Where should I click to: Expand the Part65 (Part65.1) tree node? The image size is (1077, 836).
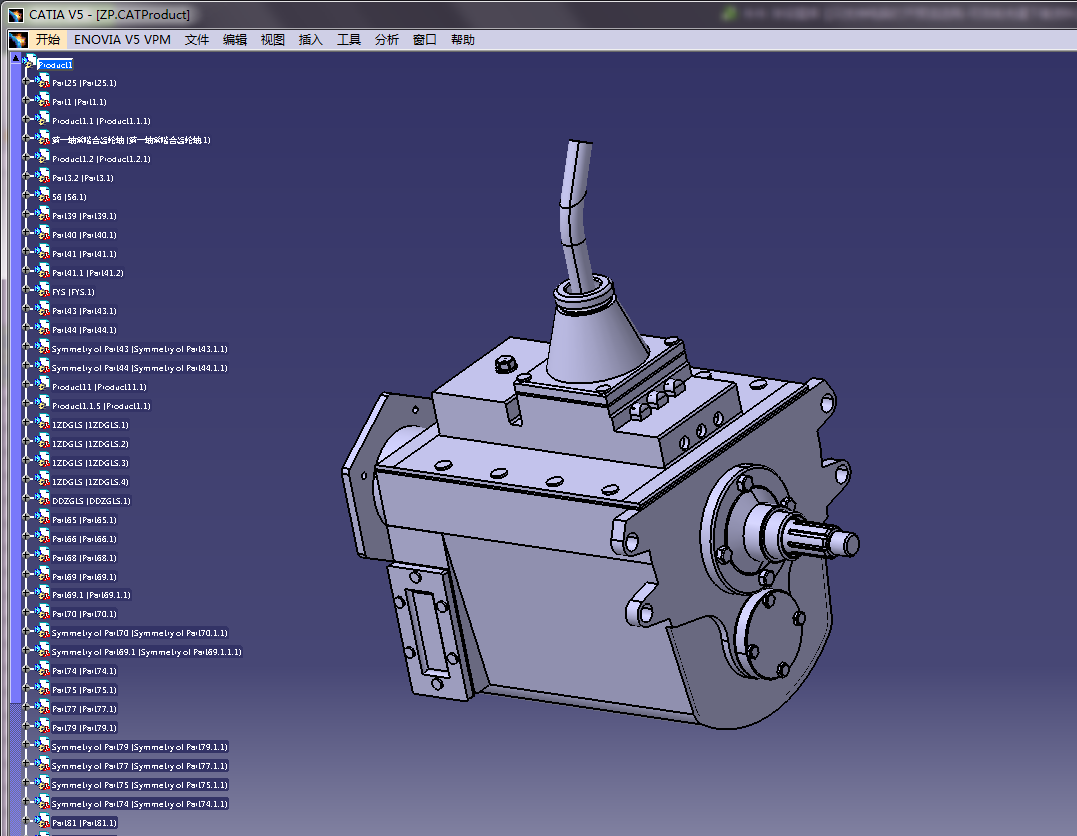(27, 518)
